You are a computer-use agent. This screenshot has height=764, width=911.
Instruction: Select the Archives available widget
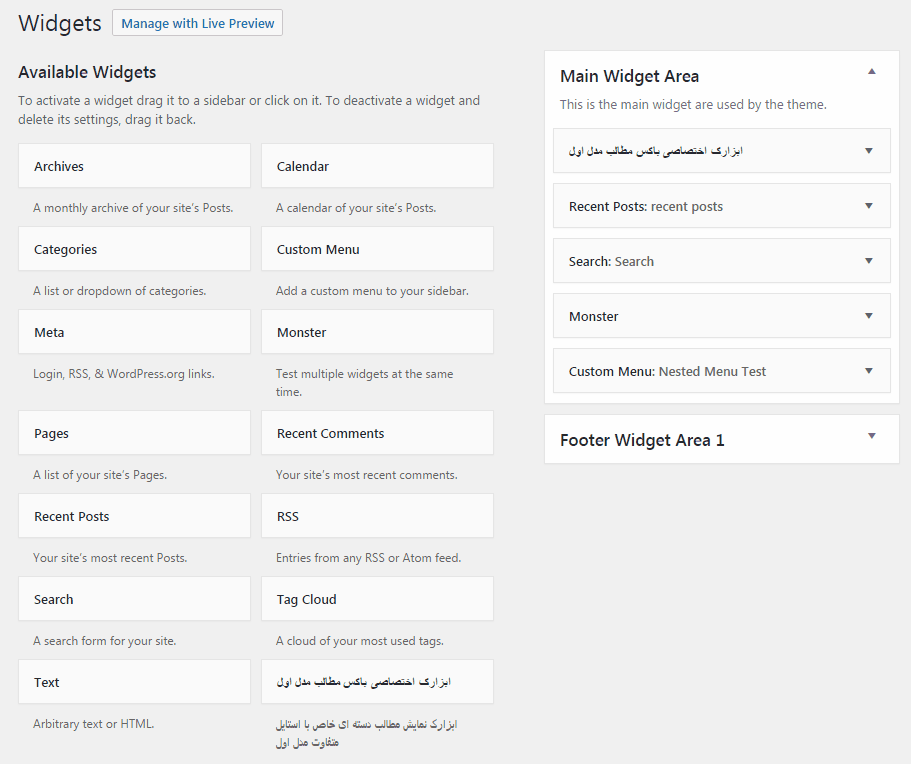[x=134, y=166]
